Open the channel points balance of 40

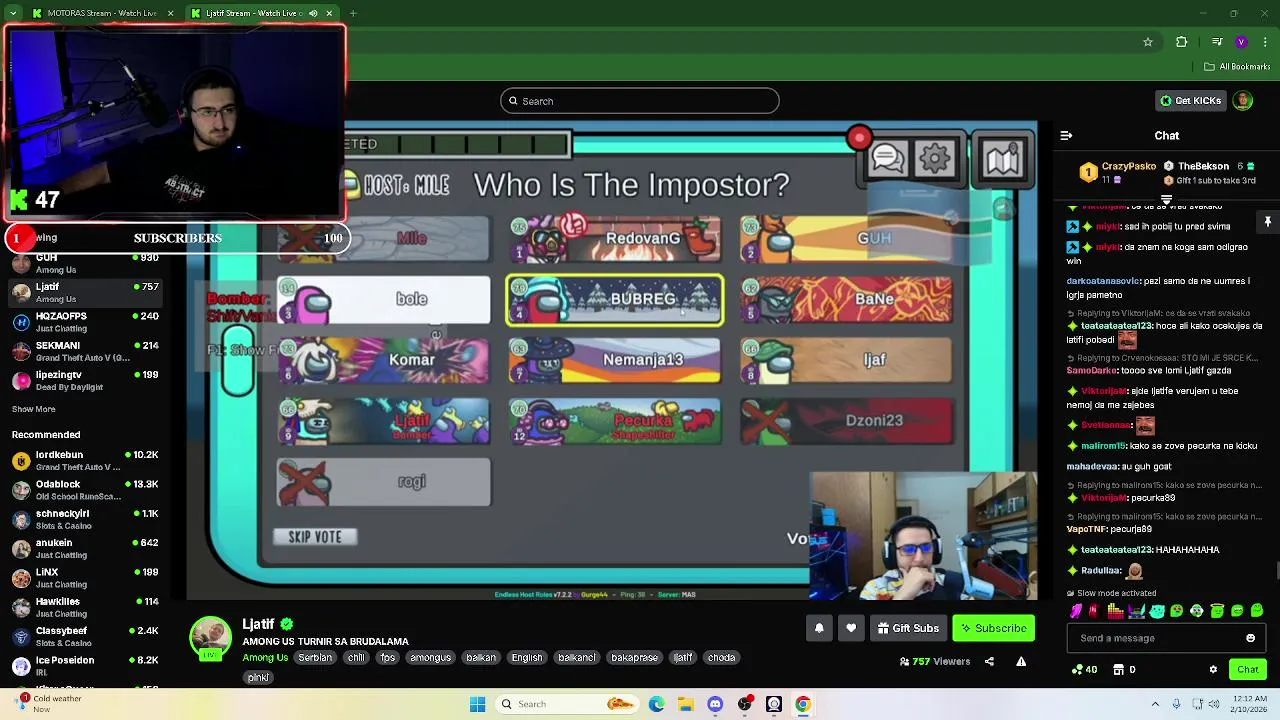pyautogui.click(x=1085, y=669)
